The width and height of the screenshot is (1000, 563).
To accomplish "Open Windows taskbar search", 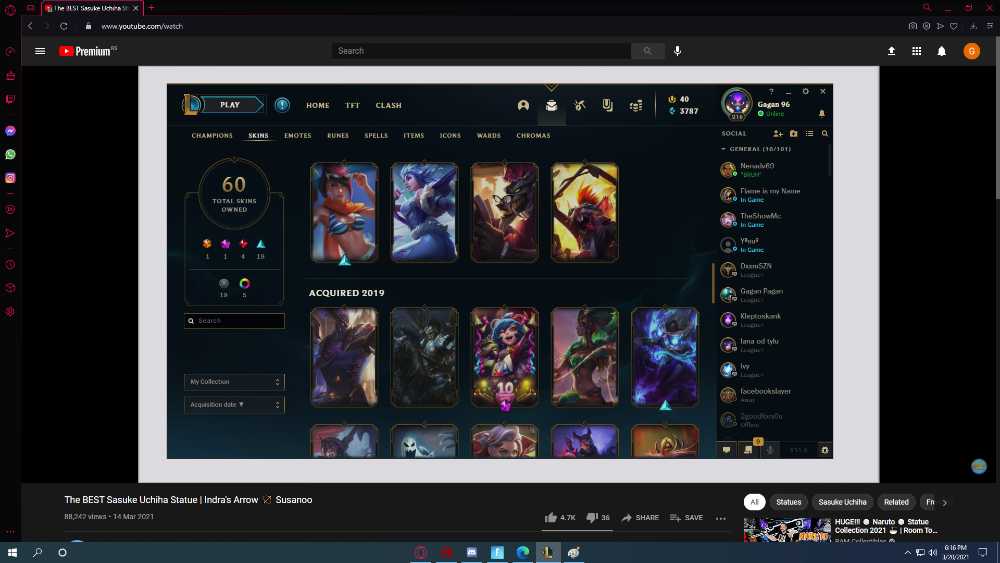I will click(x=37, y=552).
